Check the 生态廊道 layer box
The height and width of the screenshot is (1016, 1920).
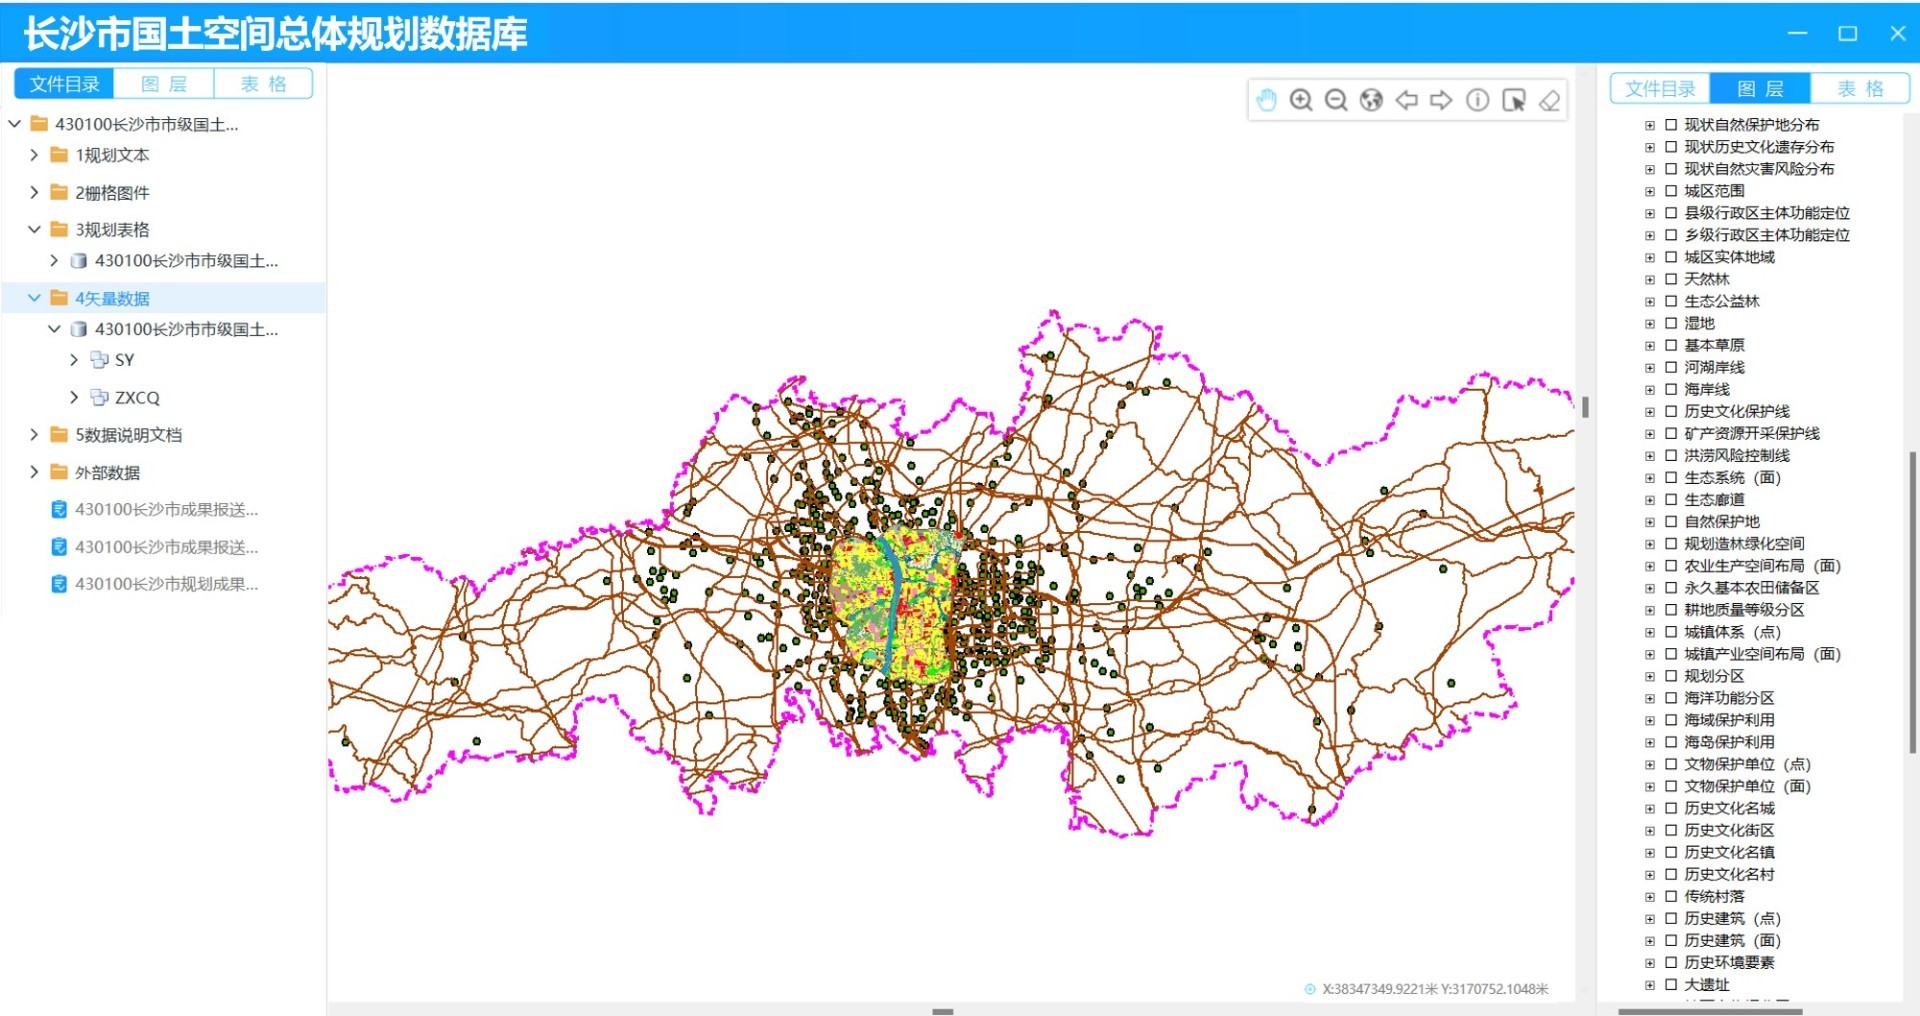click(x=1670, y=500)
